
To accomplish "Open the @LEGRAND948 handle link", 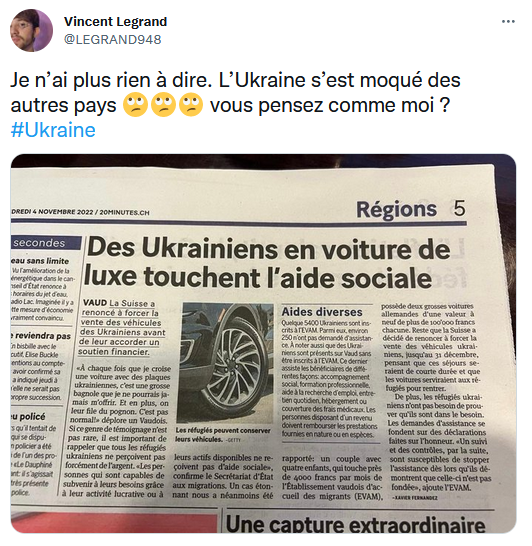I will pyautogui.click(x=112, y=40).
